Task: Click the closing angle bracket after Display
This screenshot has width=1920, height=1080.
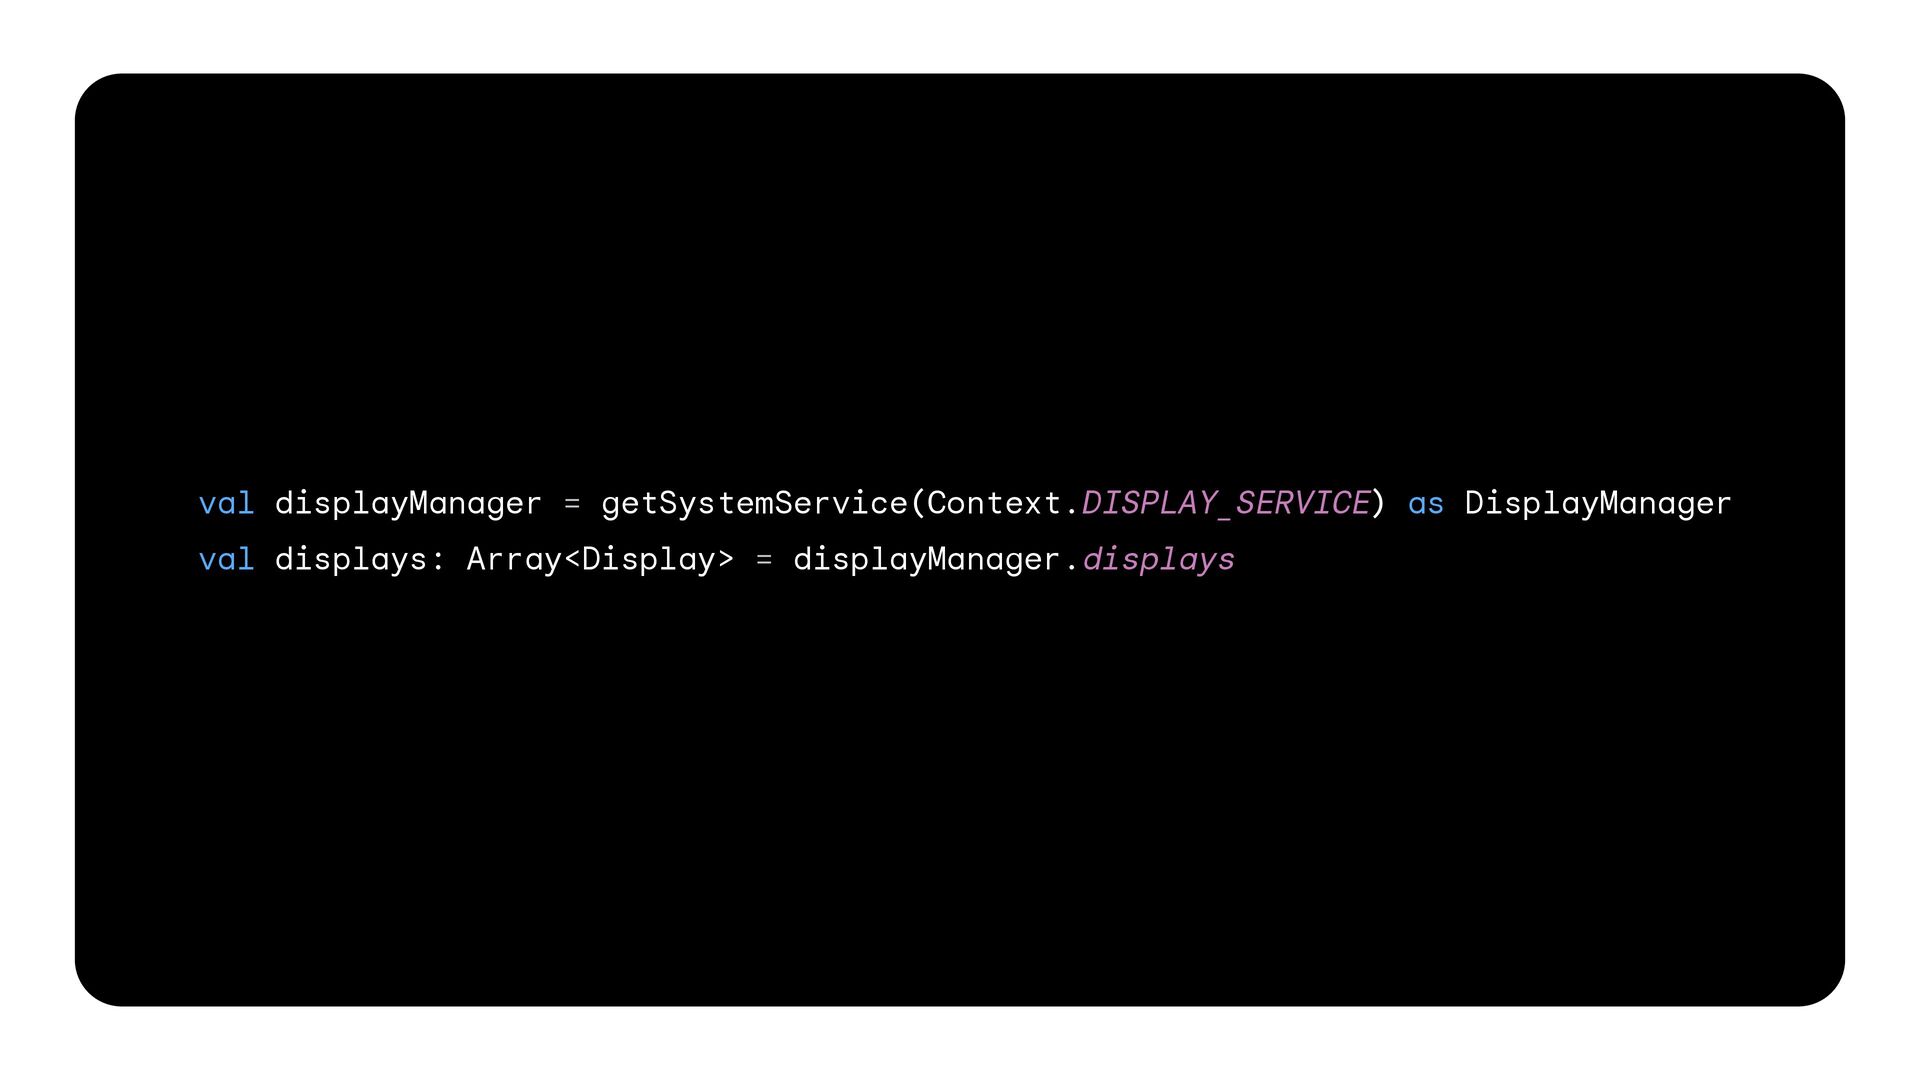Action: point(726,559)
